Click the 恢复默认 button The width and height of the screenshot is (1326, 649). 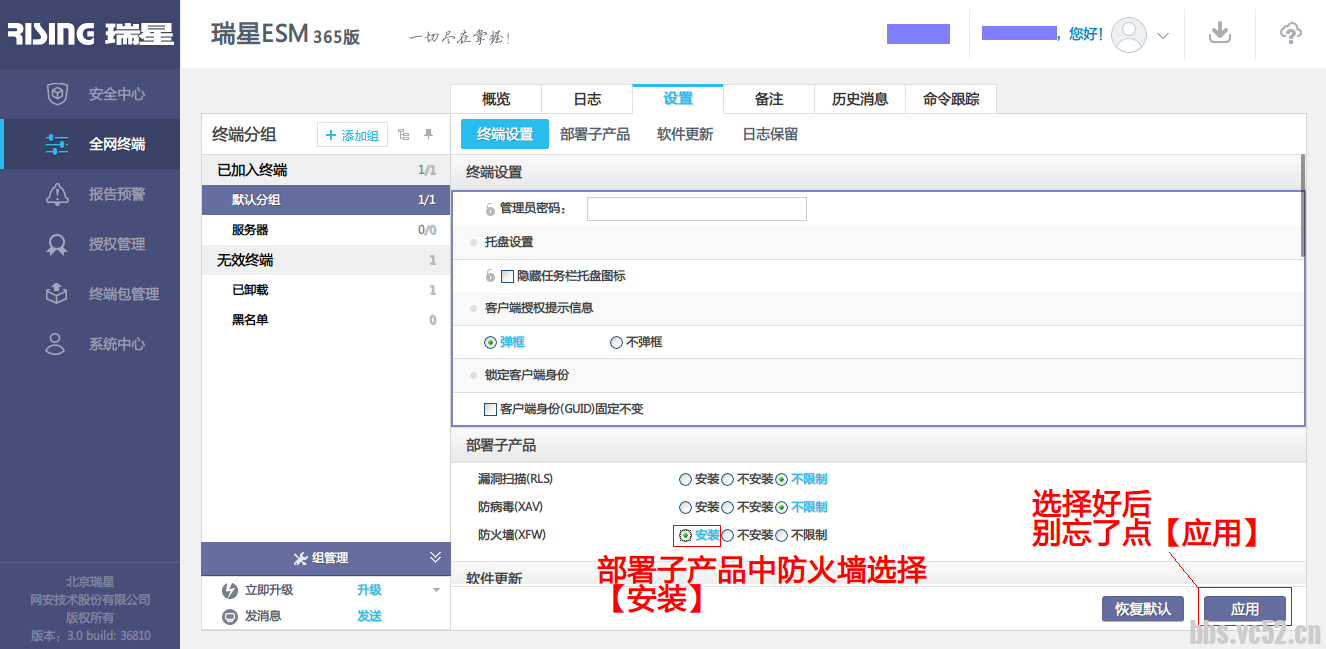[x=1142, y=609]
